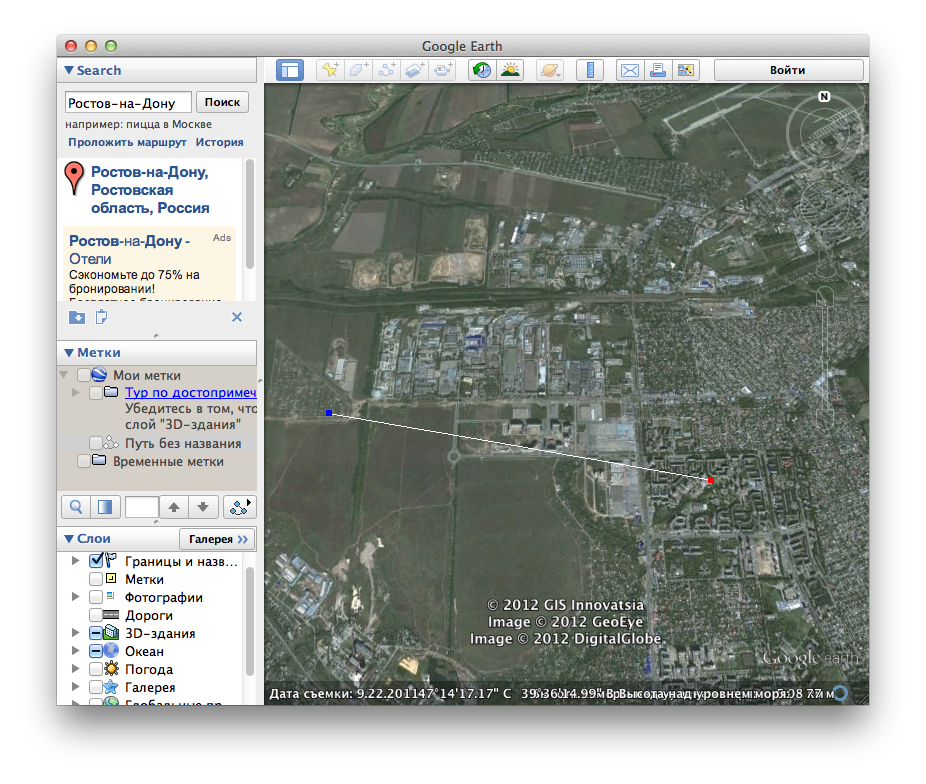Click the split-panel icon beside the magnifier
Image resolution: width=926 pixels, height=784 pixels.
[x=105, y=507]
